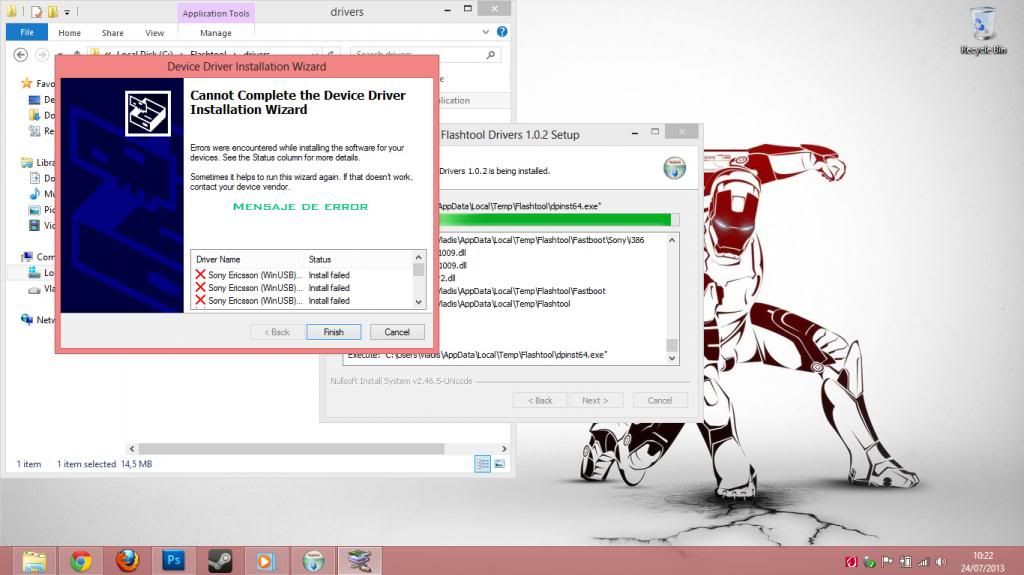Click right arrow of Explorer horizontal scrollbar
1024x575 pixels.
point(504,449)
